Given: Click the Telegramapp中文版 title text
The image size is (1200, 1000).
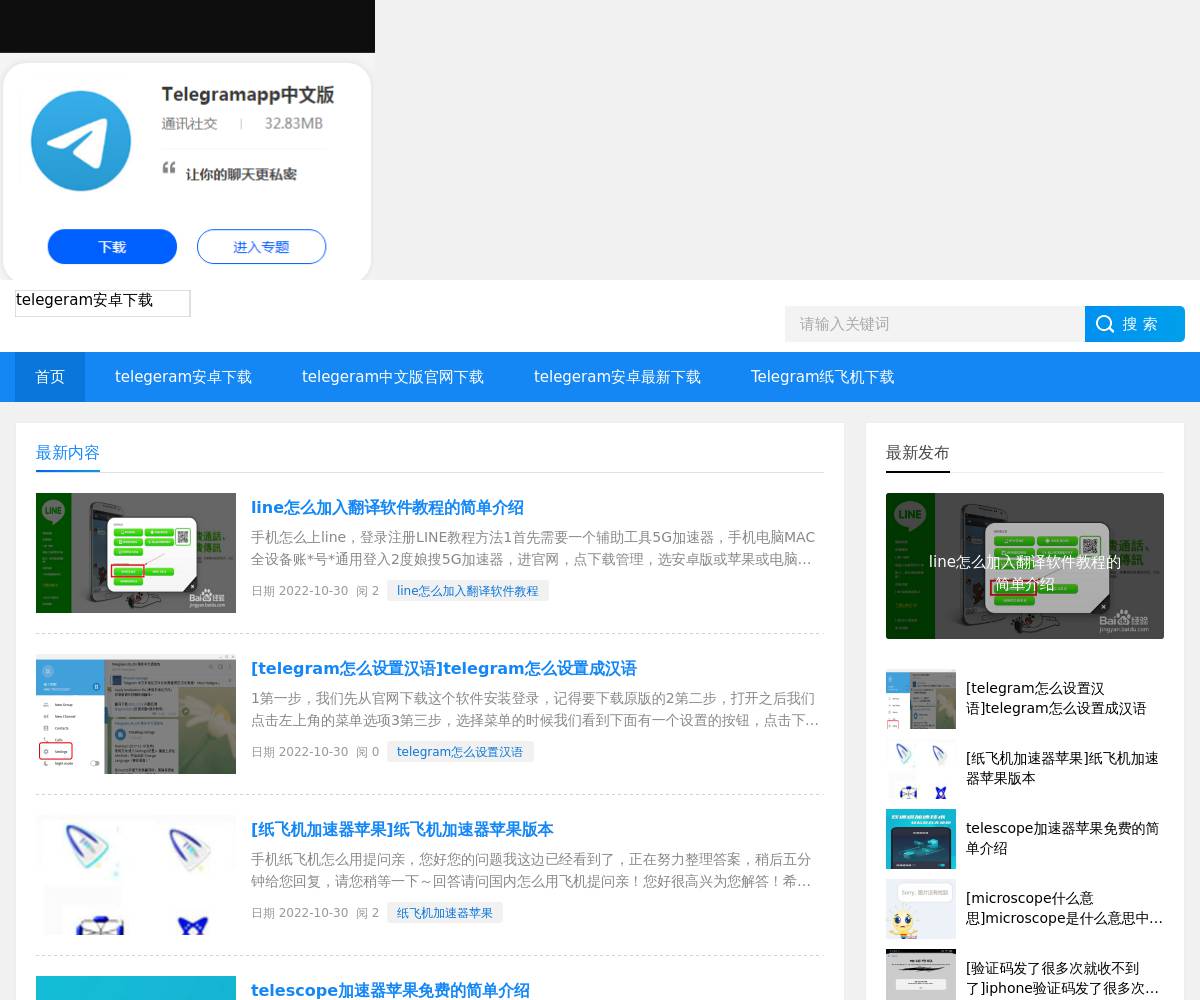Looking at the screenshot, I should [x=248, y=95].
